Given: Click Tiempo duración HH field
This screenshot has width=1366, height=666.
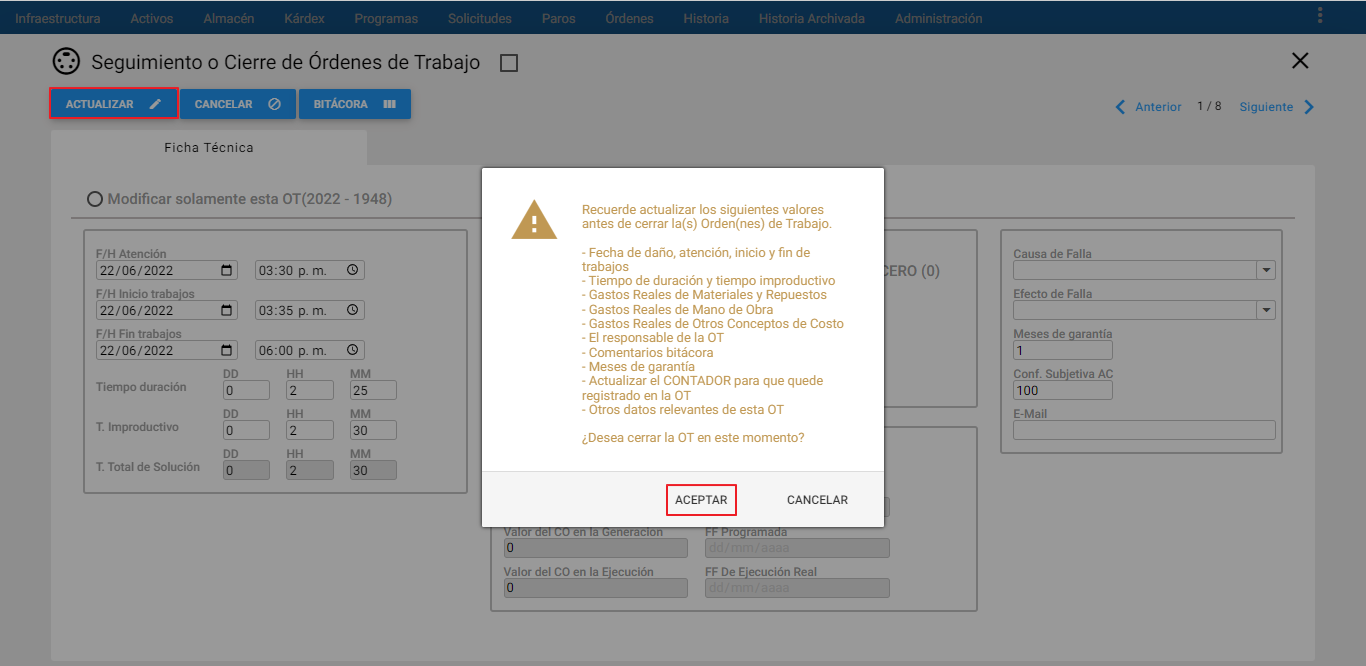Looking at the screenshot, I should coord(310,390).
